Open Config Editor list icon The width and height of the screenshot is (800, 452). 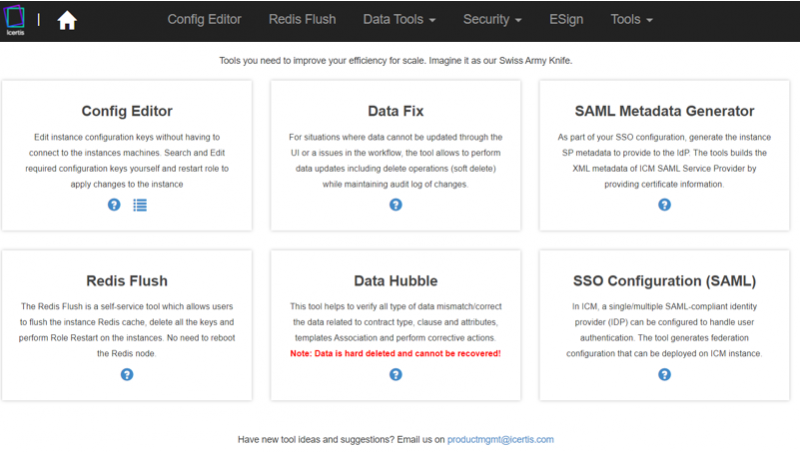(x=140, y=205)
